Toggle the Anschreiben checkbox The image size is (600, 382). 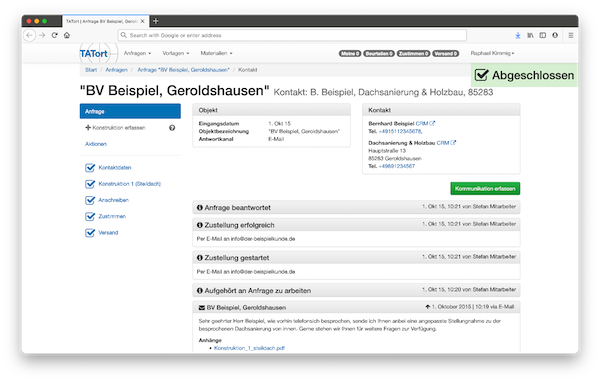point(90,200)
